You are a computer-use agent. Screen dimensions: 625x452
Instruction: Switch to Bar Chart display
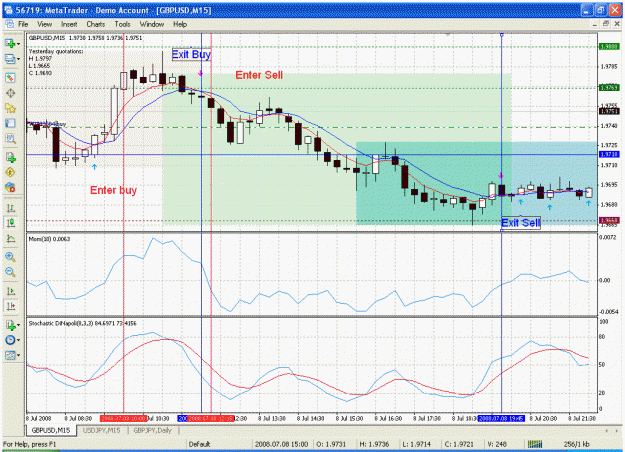[x=10, y=208]
